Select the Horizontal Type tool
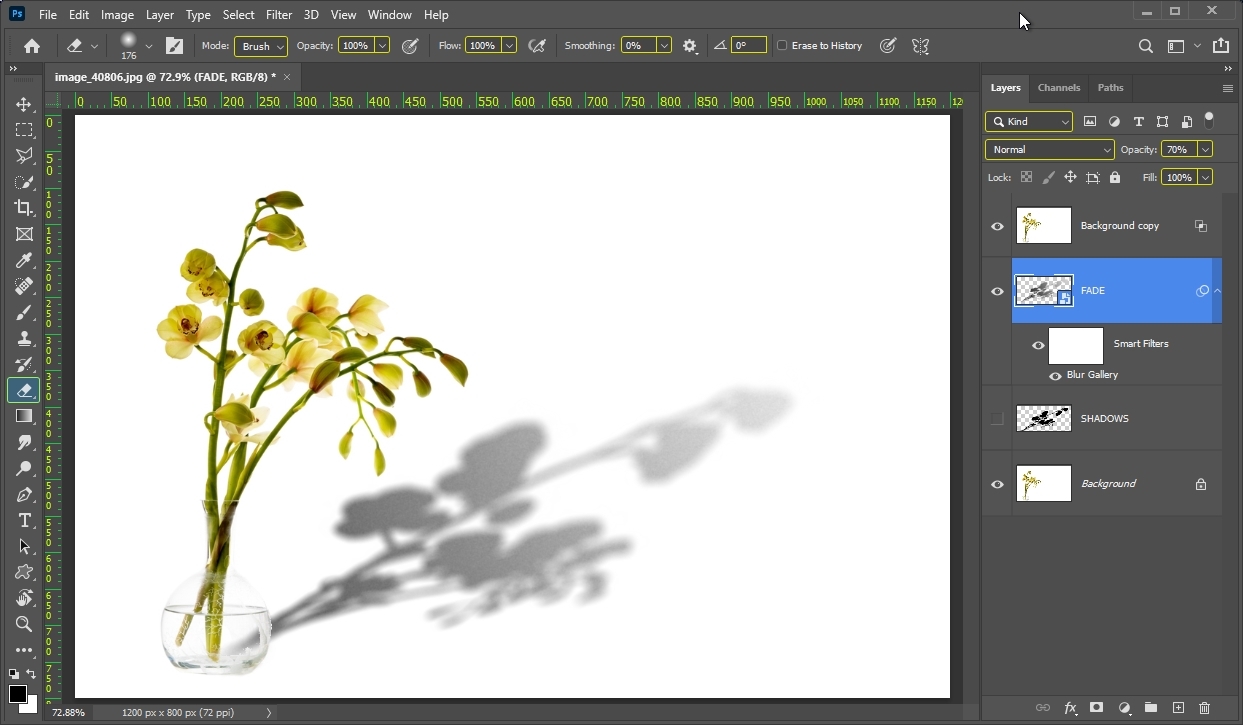The image size is (1243, 725). click(x=24, y=520)
